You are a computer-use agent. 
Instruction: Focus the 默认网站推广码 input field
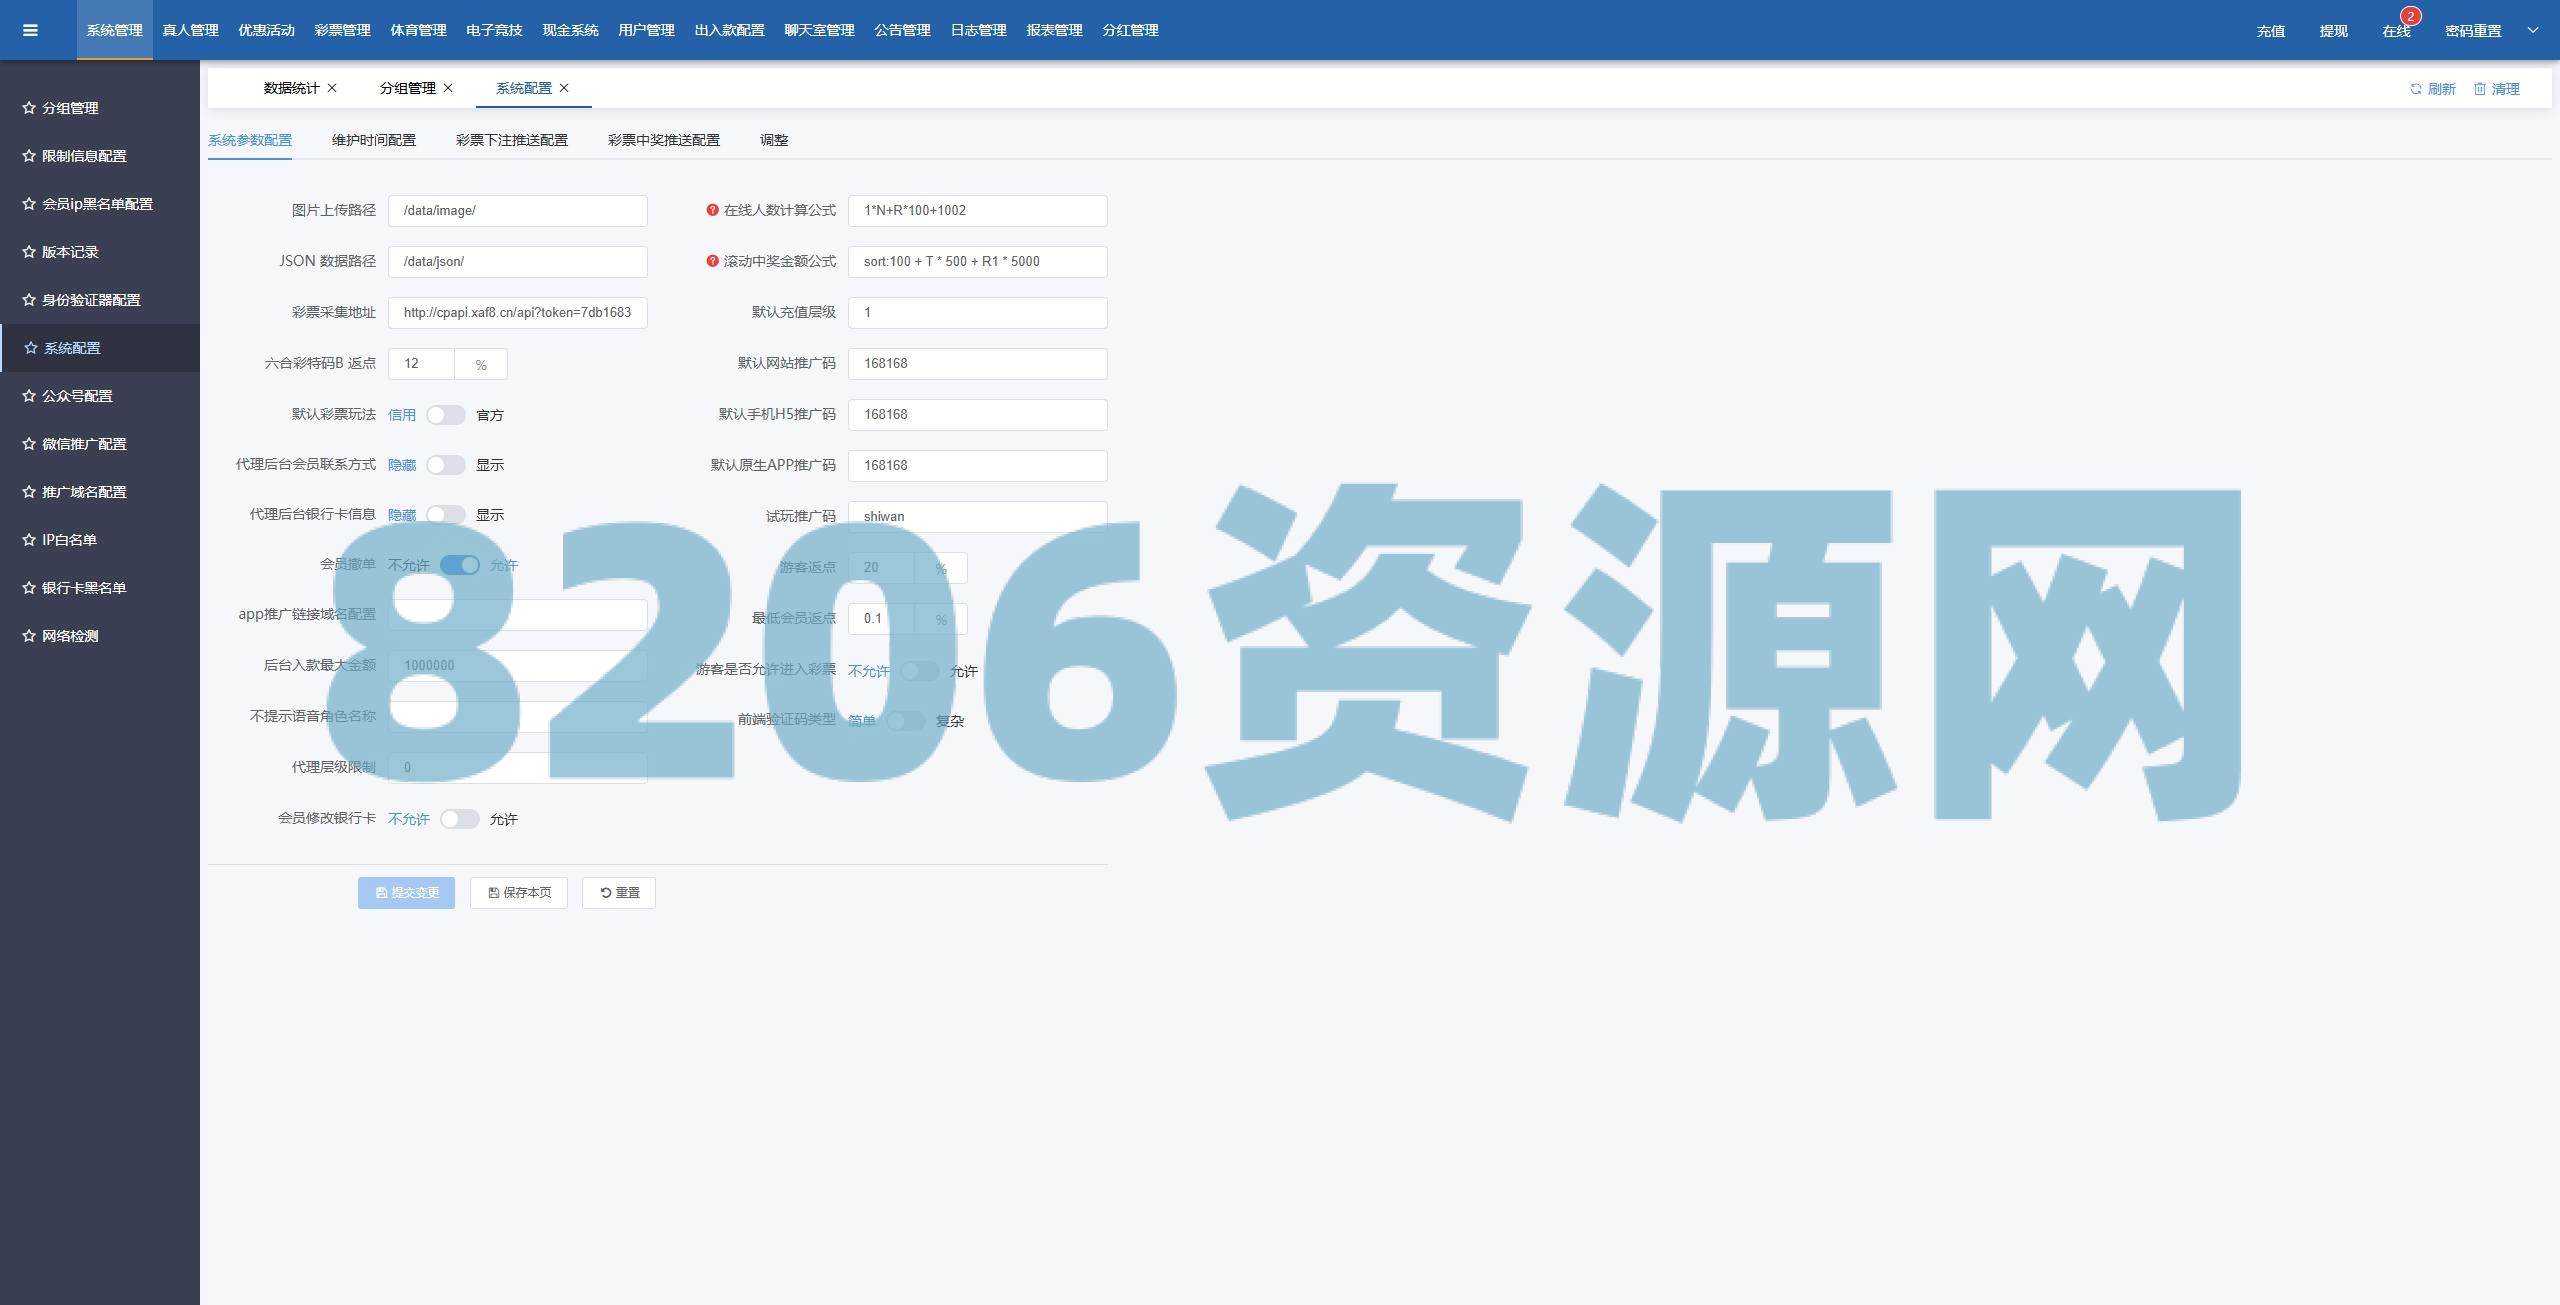tap(978, 364)
